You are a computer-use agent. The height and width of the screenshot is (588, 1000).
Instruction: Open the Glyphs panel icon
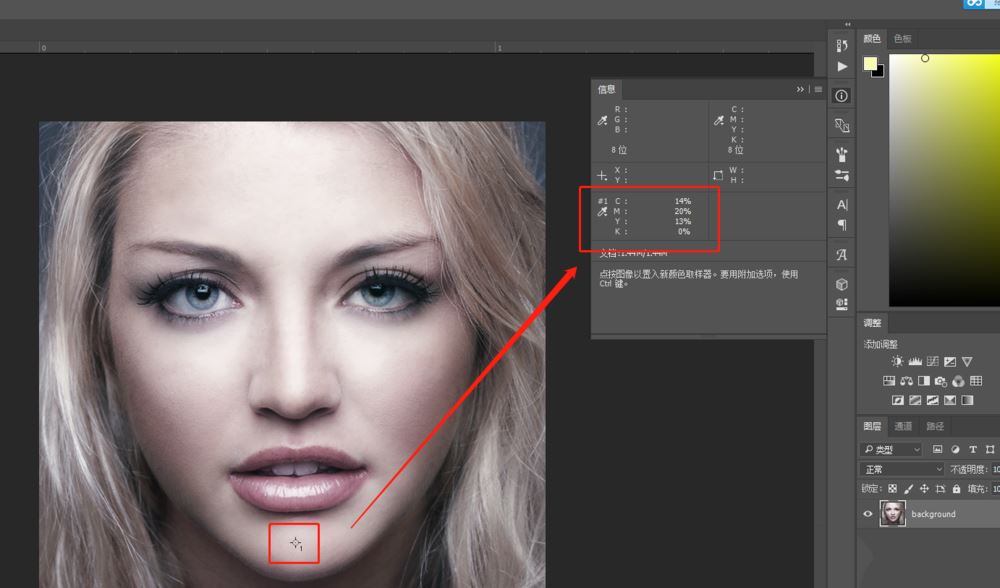(x=842, y=254)
